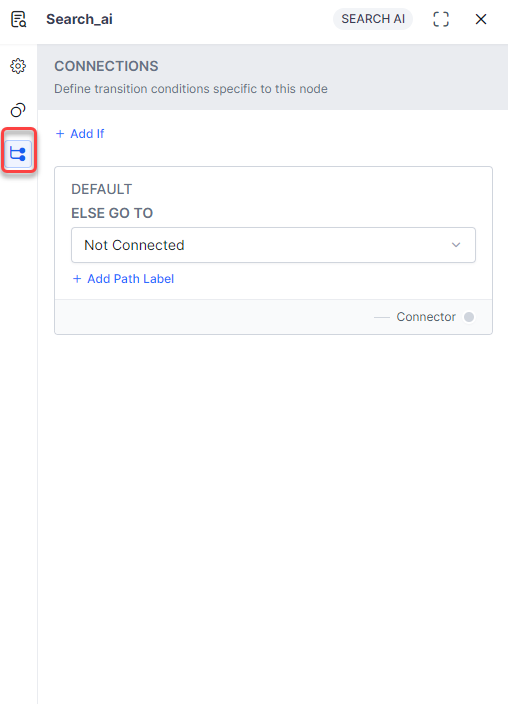Click the Connector label text
The width and height of the screenshot is (508, 704).
pyautogui.click(x=426, y=317)
